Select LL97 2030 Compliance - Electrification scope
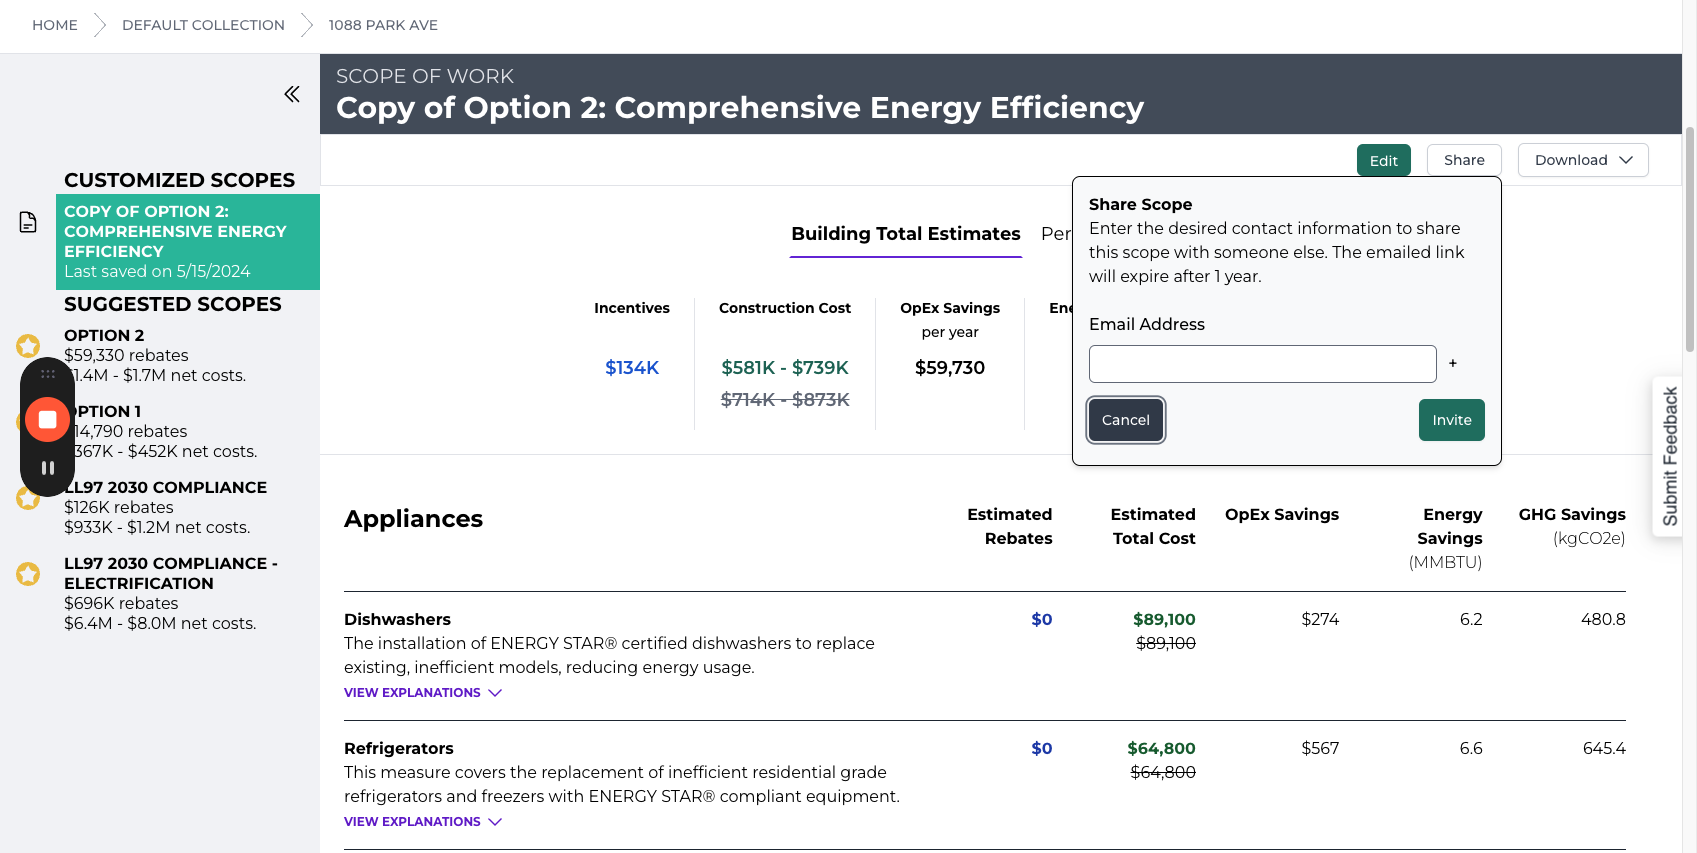The width and height of the screenshot is (1697, 853). click(x=170, y=593)
